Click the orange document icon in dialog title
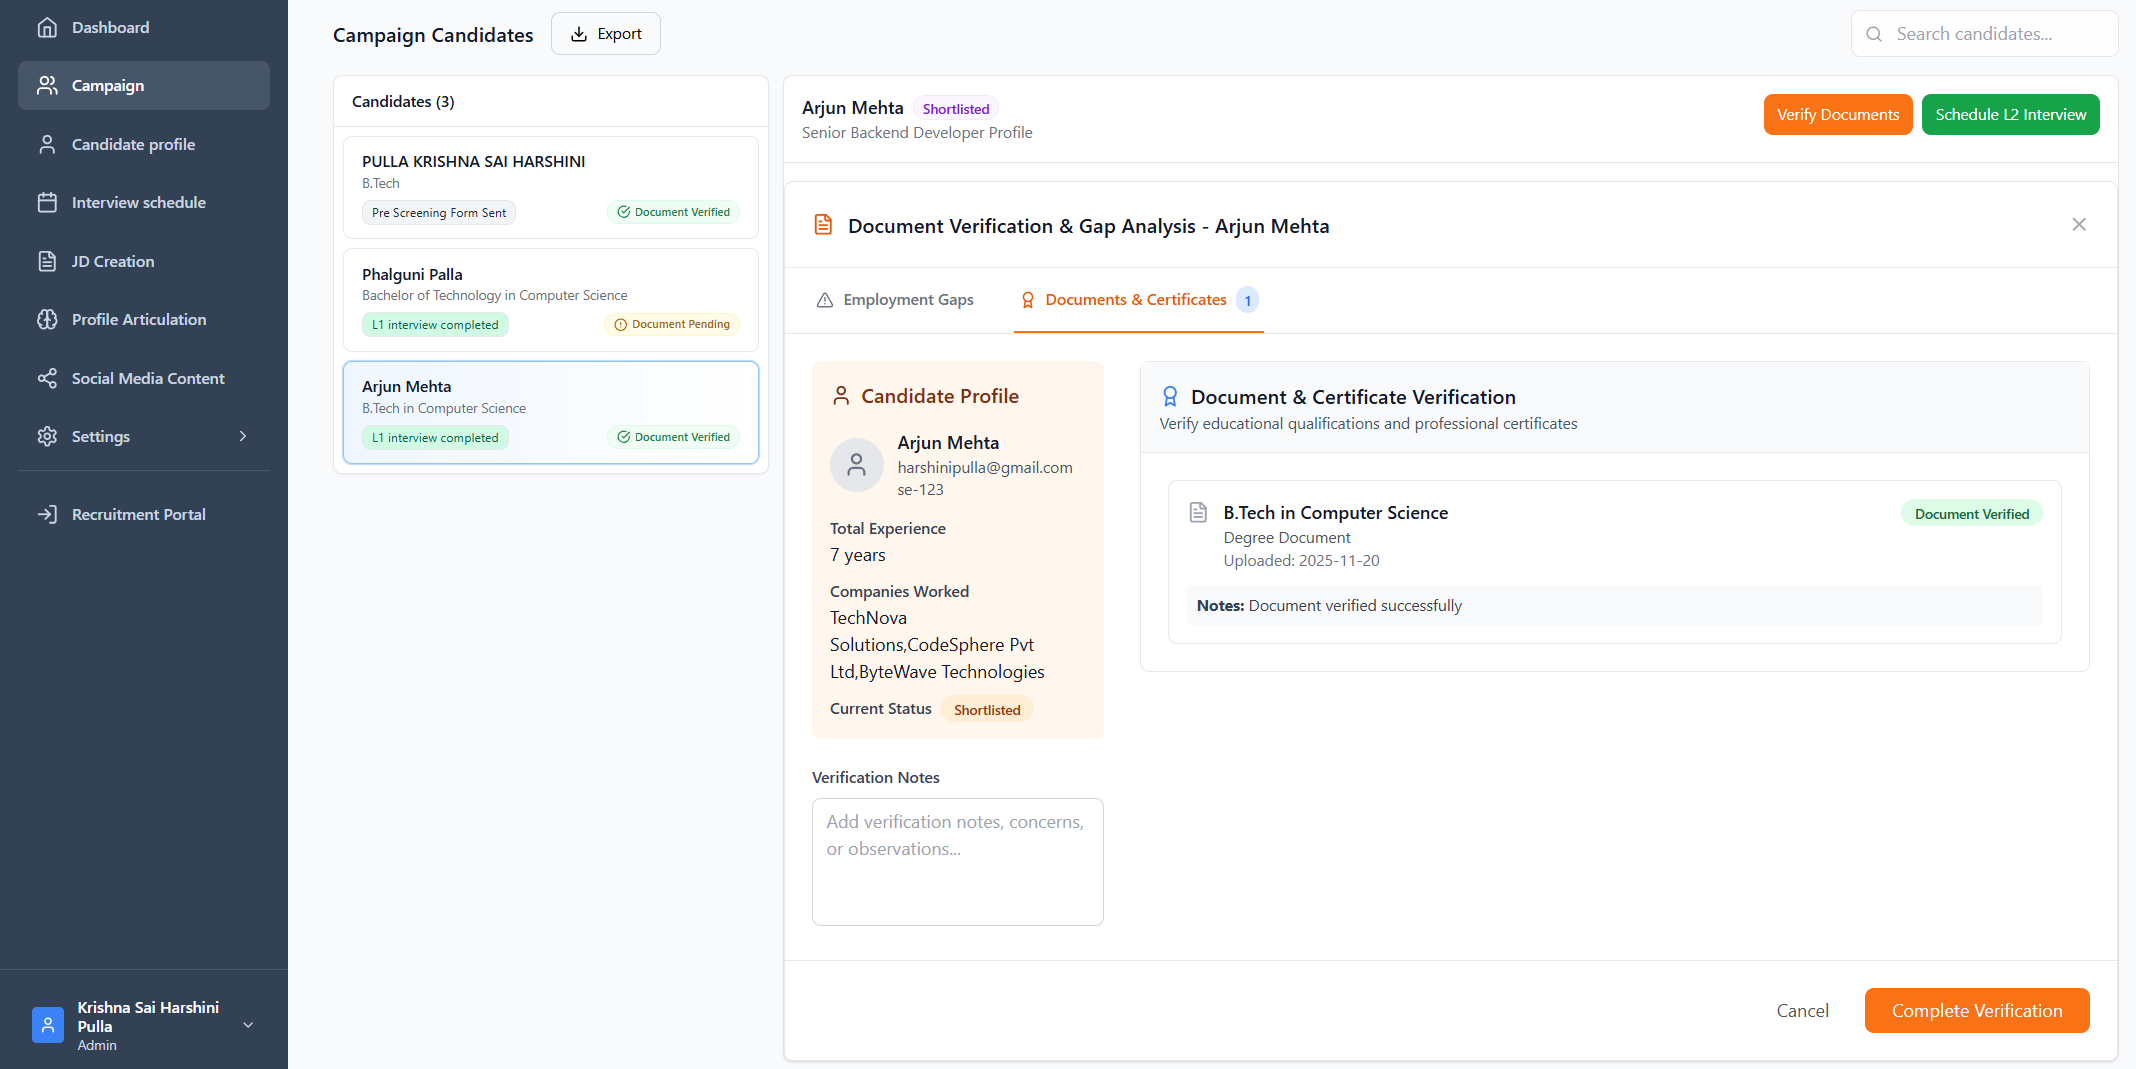This screenshot has width=2136, height=1069. [823, 225]
